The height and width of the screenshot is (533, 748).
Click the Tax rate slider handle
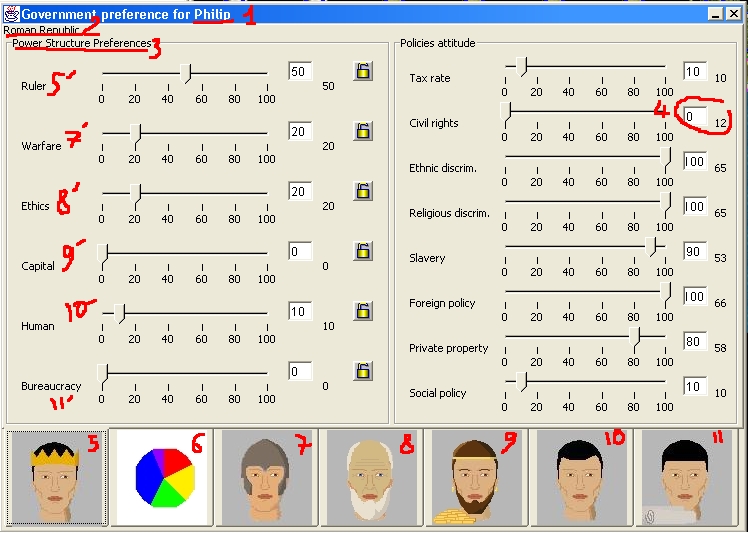tap(522, 67)
